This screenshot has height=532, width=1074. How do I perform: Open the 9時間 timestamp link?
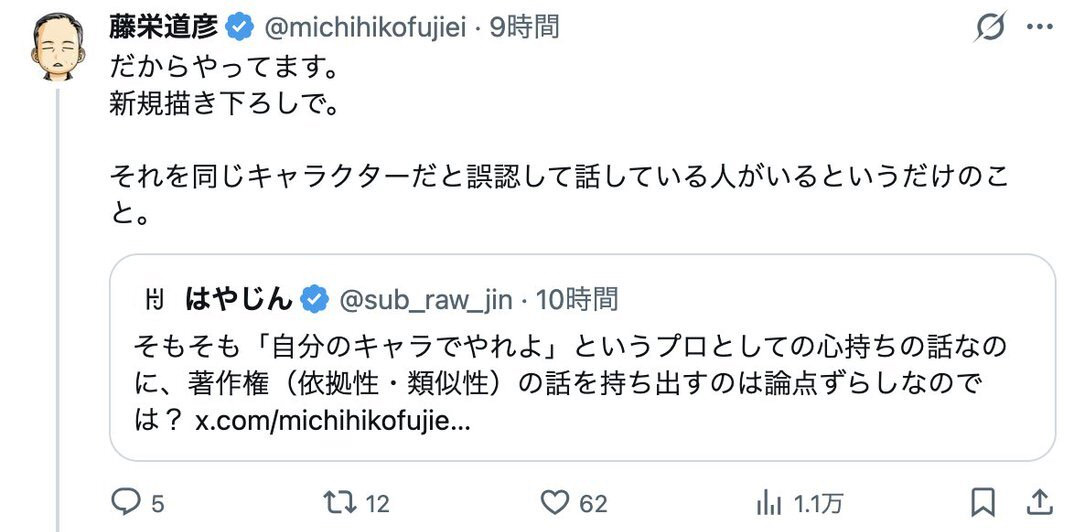(x=523, y=28)
